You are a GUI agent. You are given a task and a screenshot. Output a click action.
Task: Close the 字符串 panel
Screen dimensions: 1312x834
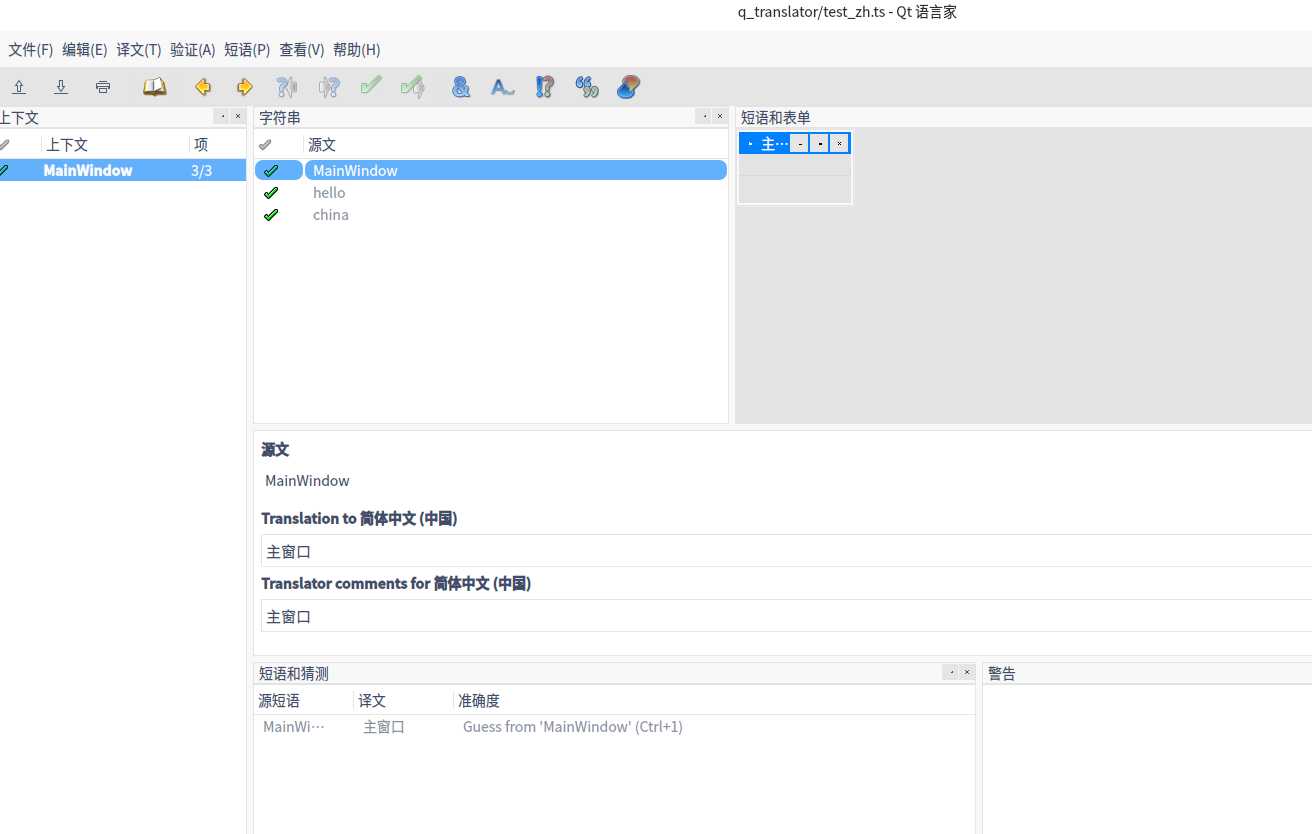point(719,116)
